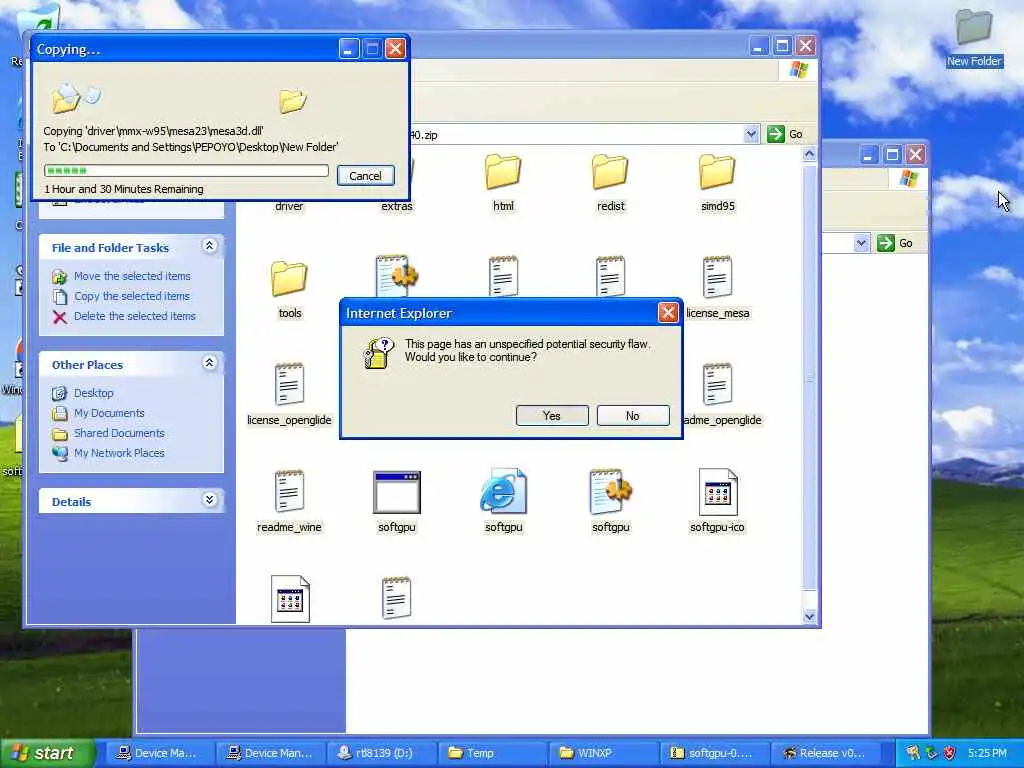
Task: Select the softgpu application window icon
Action: click(396, 492)
